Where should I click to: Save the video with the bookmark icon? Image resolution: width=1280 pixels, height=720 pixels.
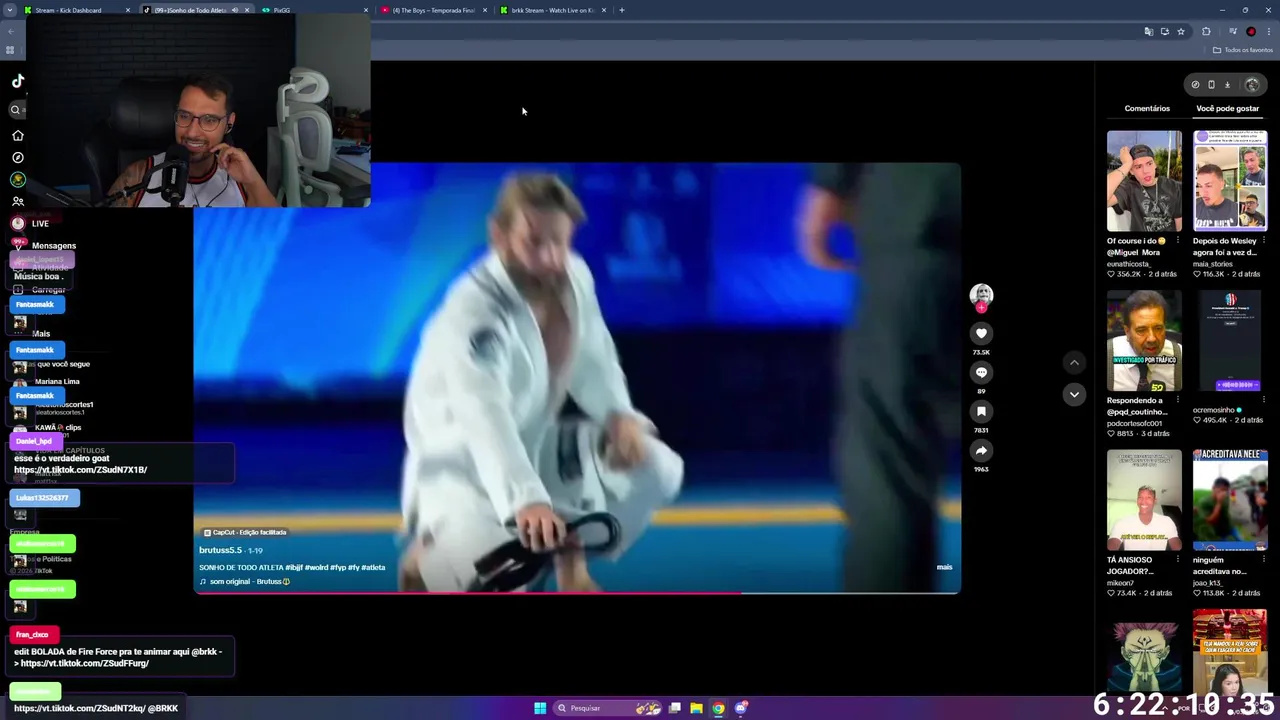point(981,411)
